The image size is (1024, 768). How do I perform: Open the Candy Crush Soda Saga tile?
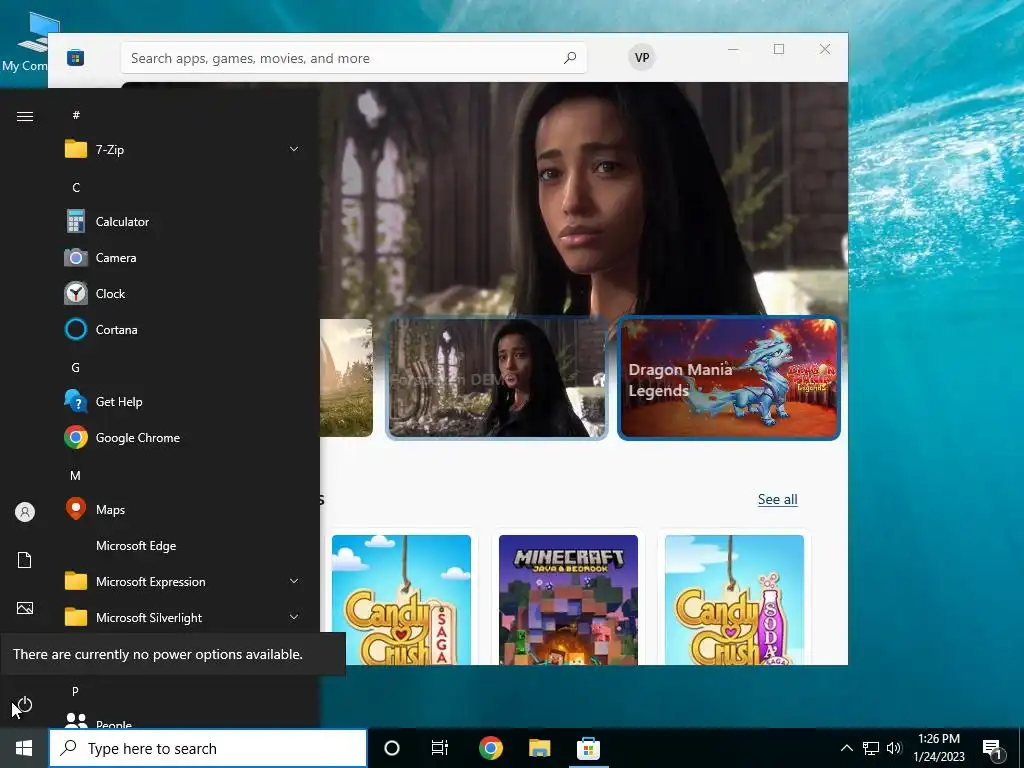click(734, 600)
